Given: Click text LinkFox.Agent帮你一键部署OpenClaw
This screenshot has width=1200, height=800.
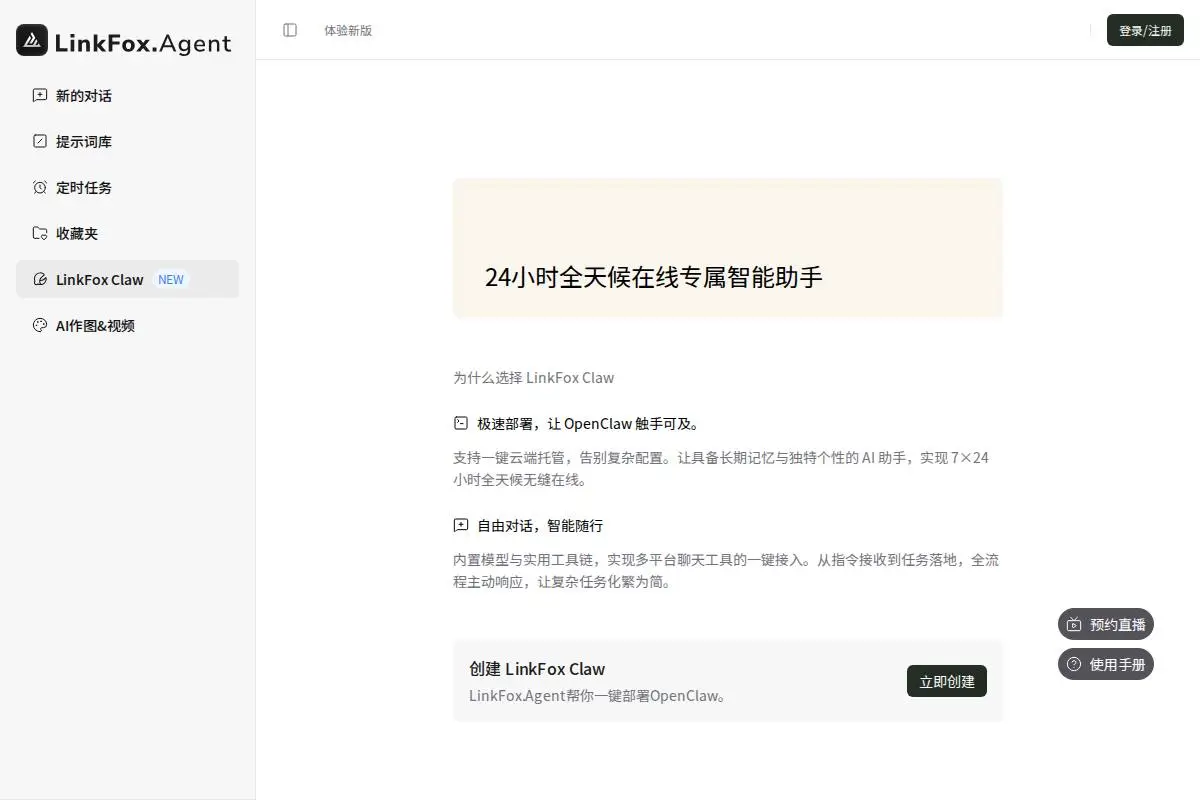Looking at the screenshot, I should tap(597, 696).
